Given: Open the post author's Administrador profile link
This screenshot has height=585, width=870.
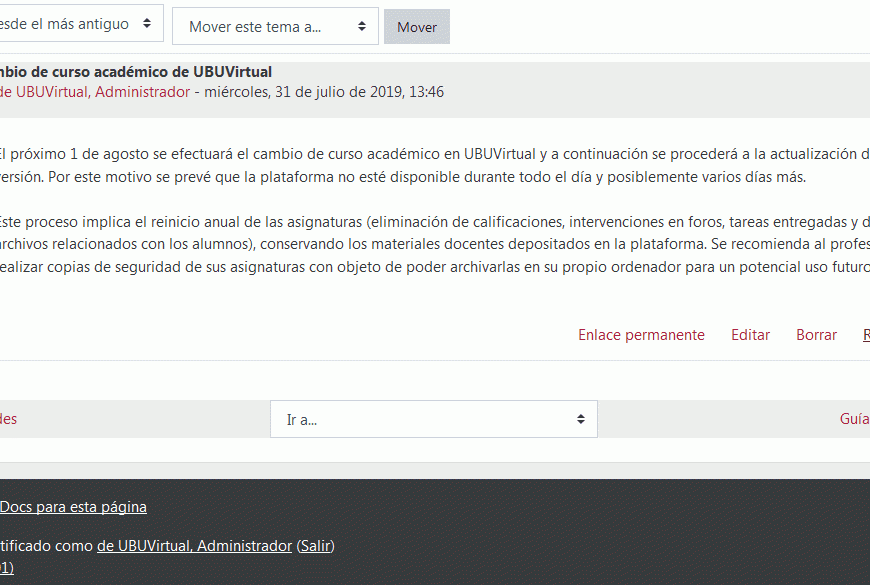Looking at the screenshot, I should click(95, 92).
